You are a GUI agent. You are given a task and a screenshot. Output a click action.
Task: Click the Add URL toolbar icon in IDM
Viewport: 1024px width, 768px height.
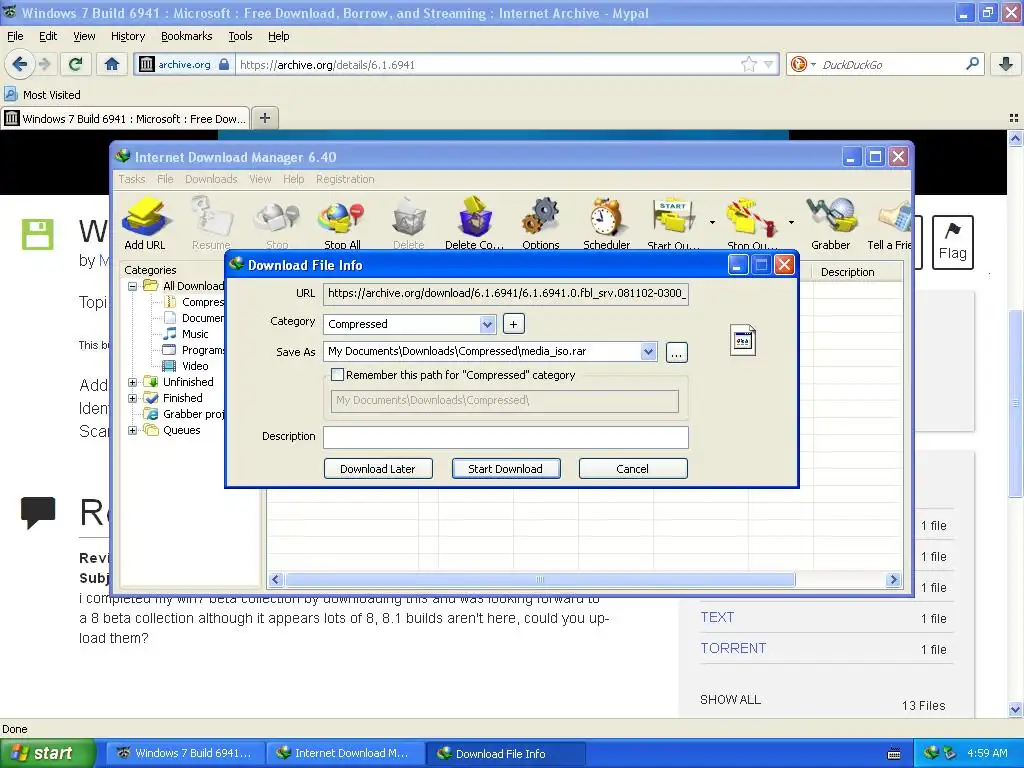coord(145,223)
